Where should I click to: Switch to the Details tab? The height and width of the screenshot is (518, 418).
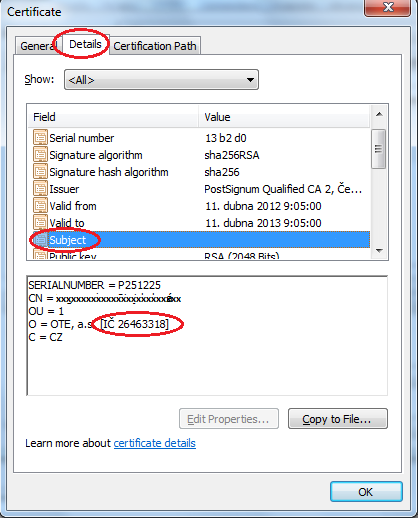coord(85,44)
